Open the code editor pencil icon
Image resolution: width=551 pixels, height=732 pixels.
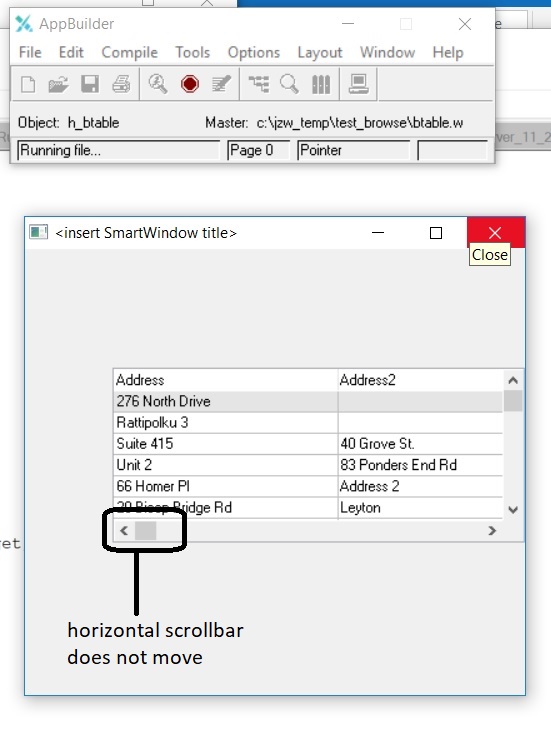click(221, 84)
